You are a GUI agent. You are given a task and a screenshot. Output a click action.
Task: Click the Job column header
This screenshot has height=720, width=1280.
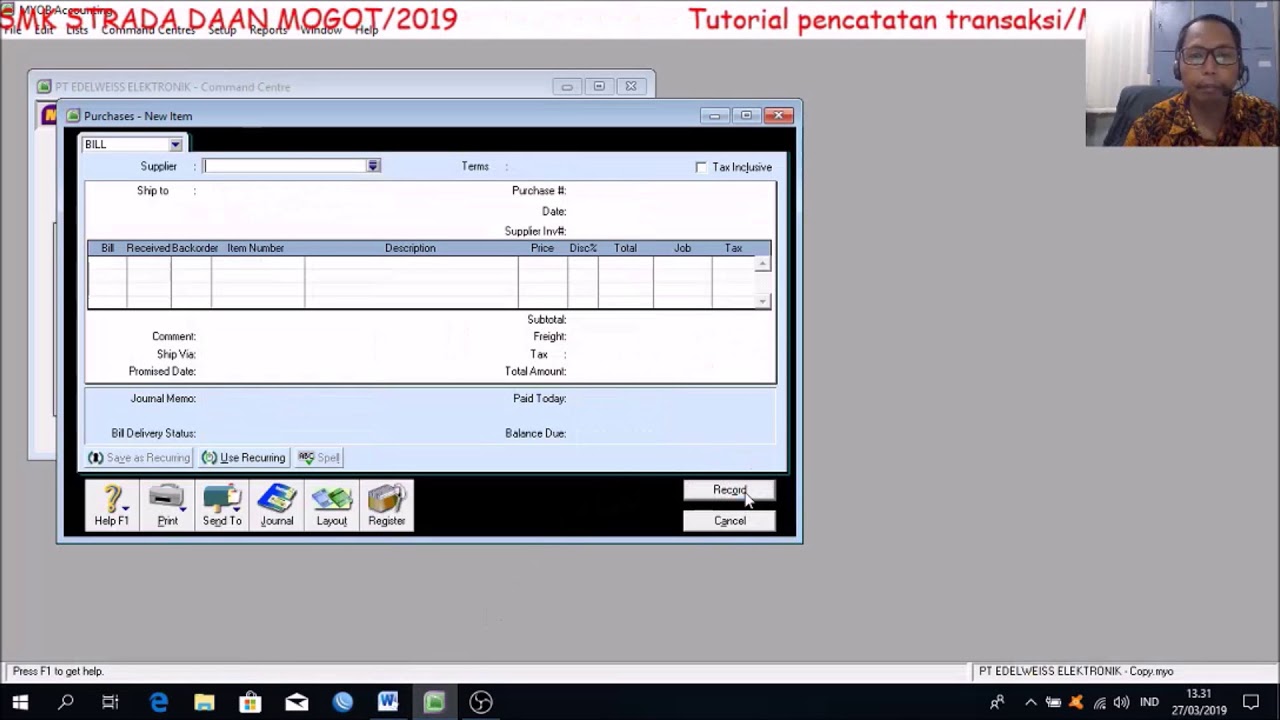[x=682, y=248]
